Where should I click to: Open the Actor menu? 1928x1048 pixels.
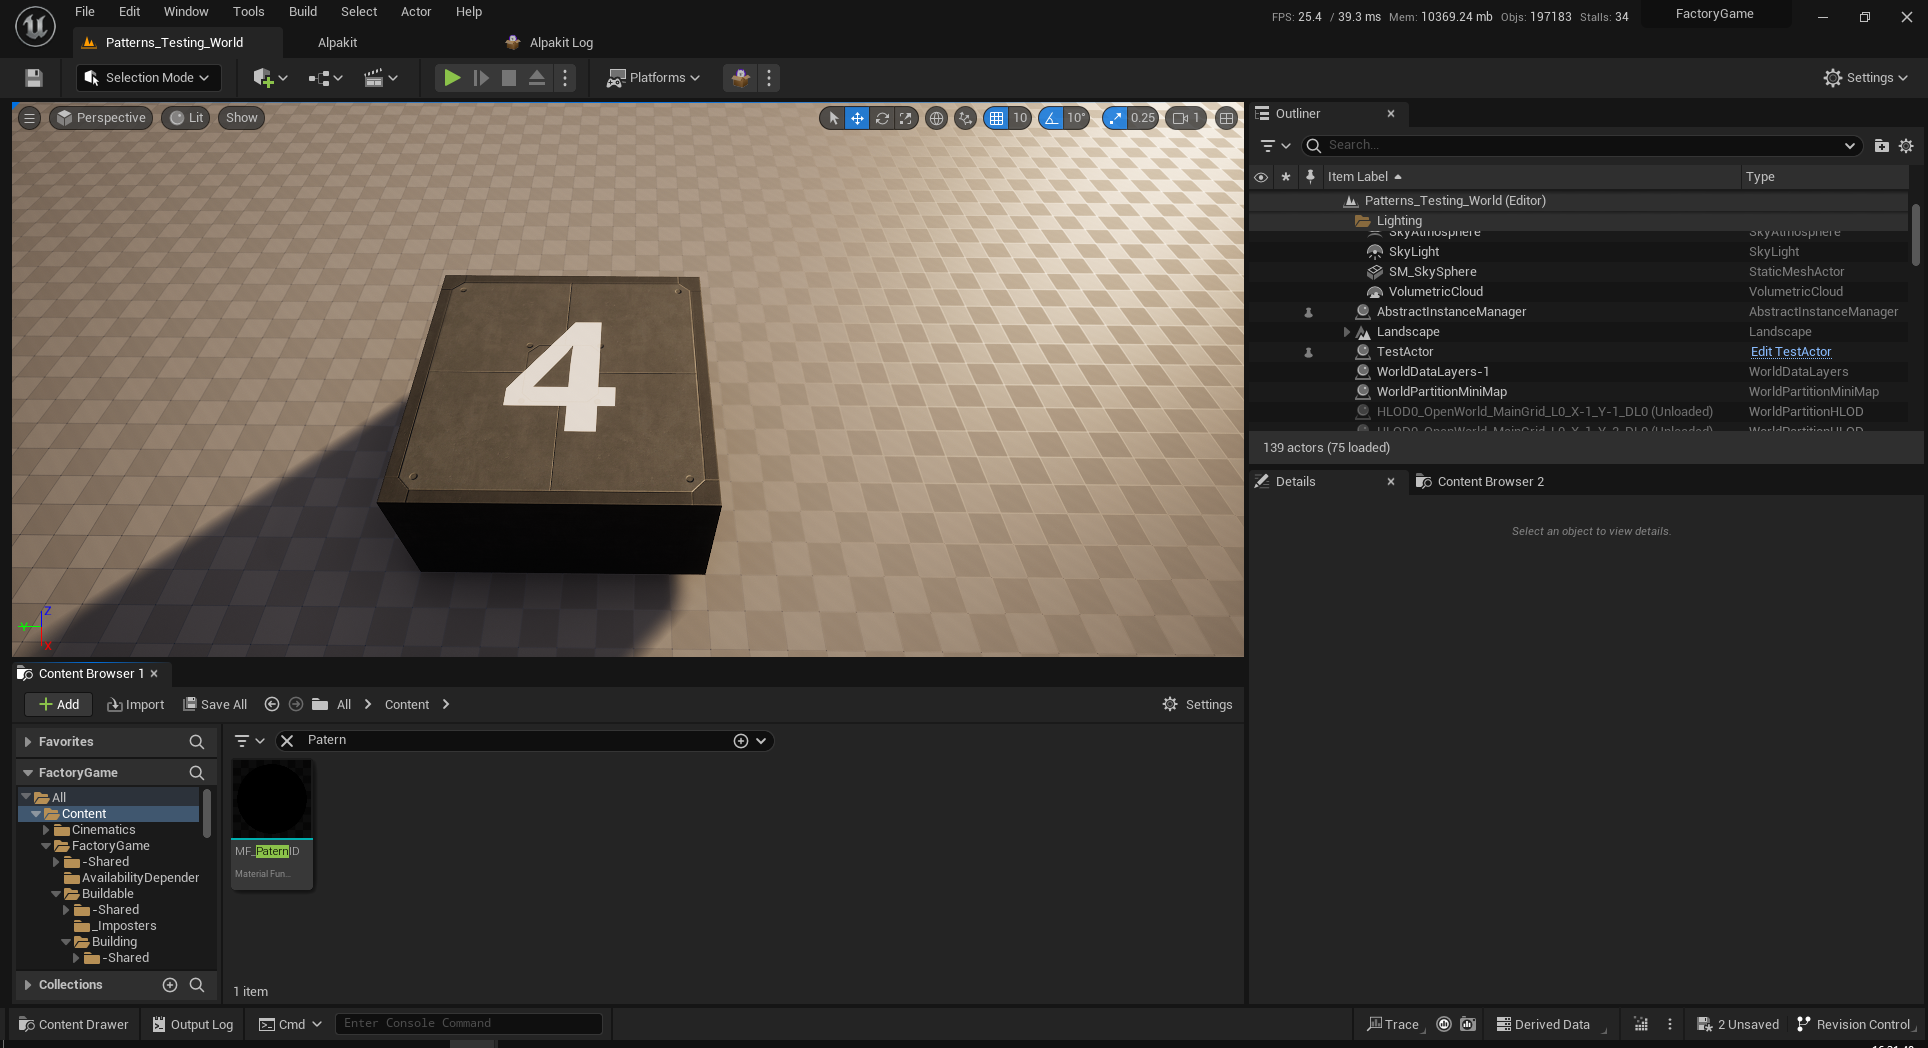coord(416,12)
